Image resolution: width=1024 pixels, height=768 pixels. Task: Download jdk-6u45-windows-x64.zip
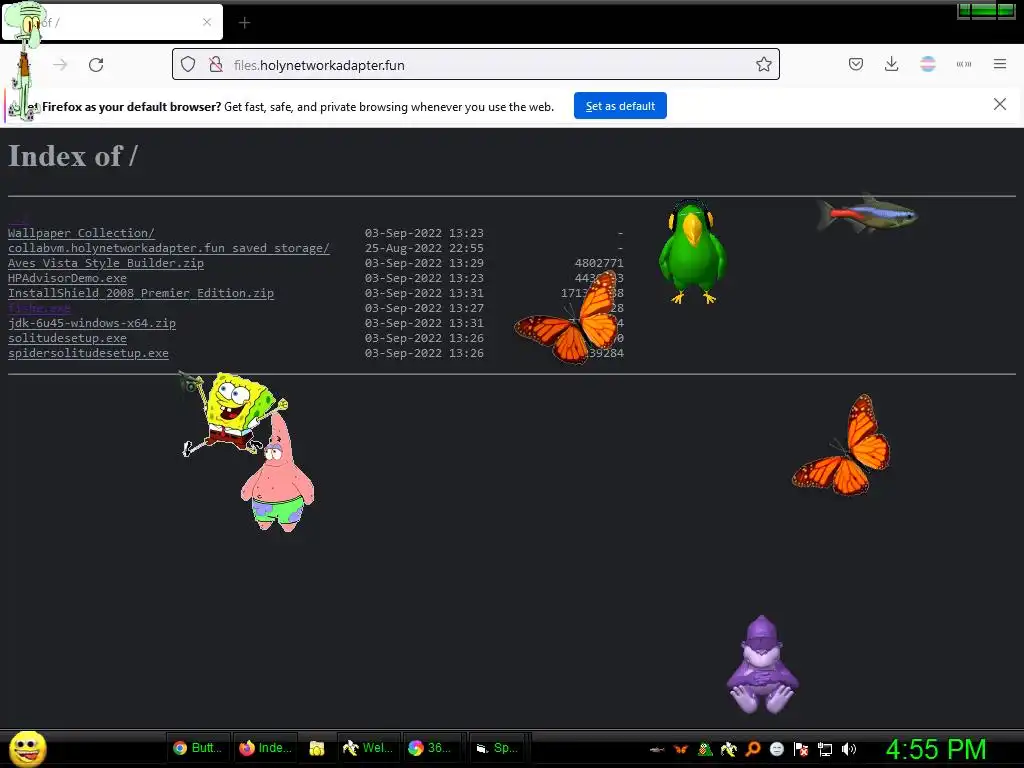coord(91,323)
